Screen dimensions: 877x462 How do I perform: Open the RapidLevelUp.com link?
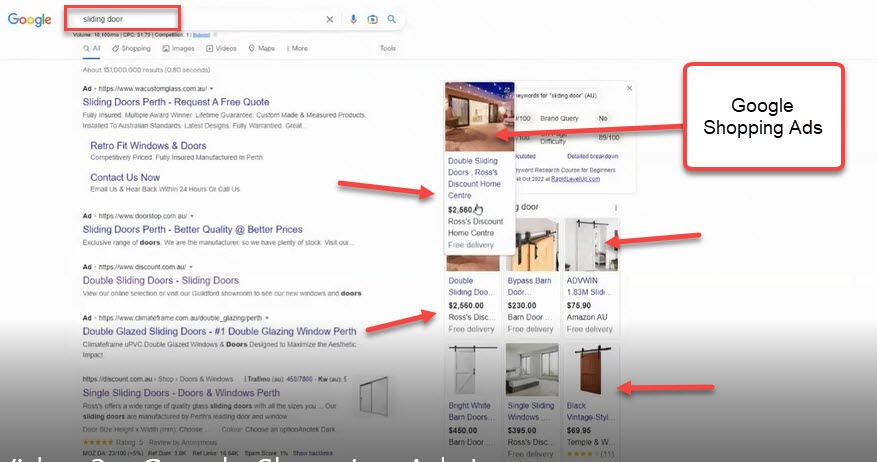[575, 179]
